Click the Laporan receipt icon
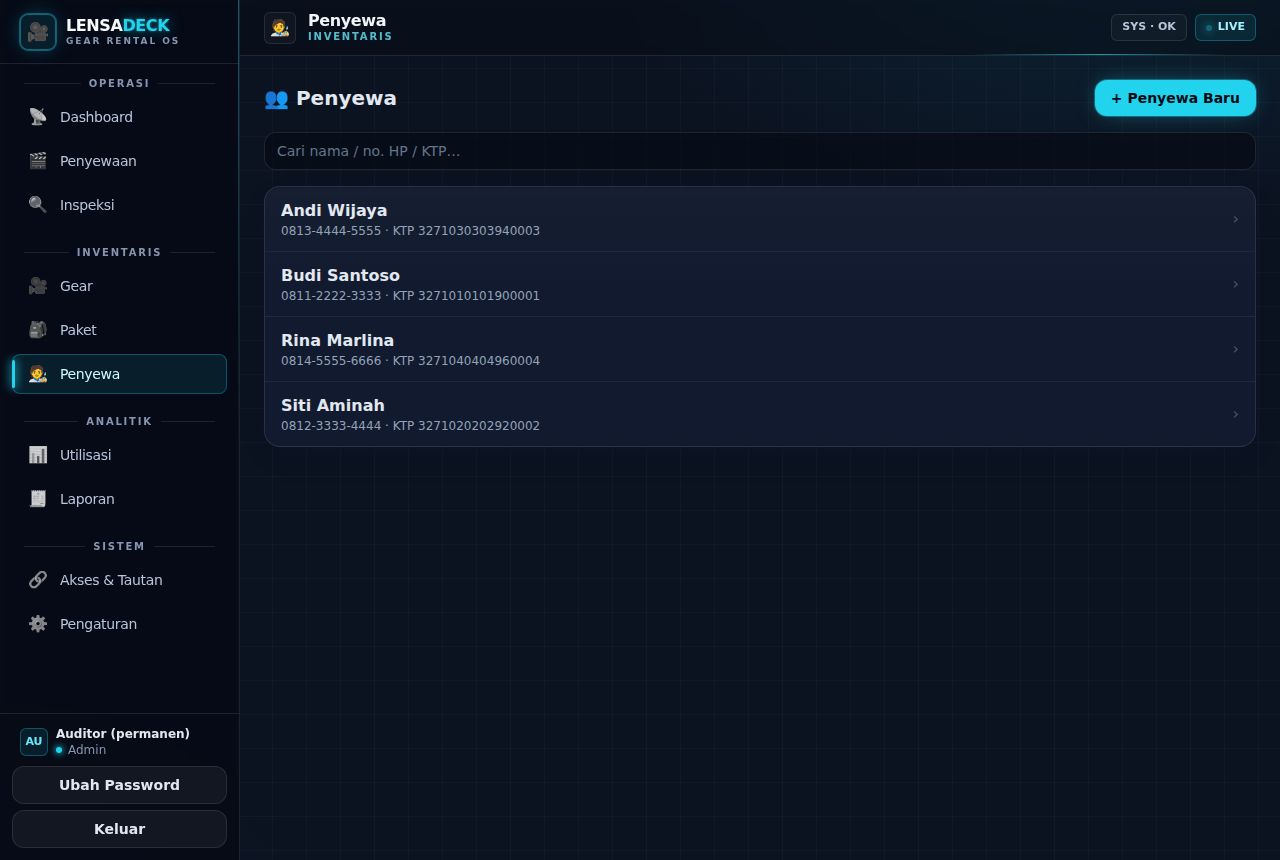This screenshot has width=1280, height=860. click(38, 499)
